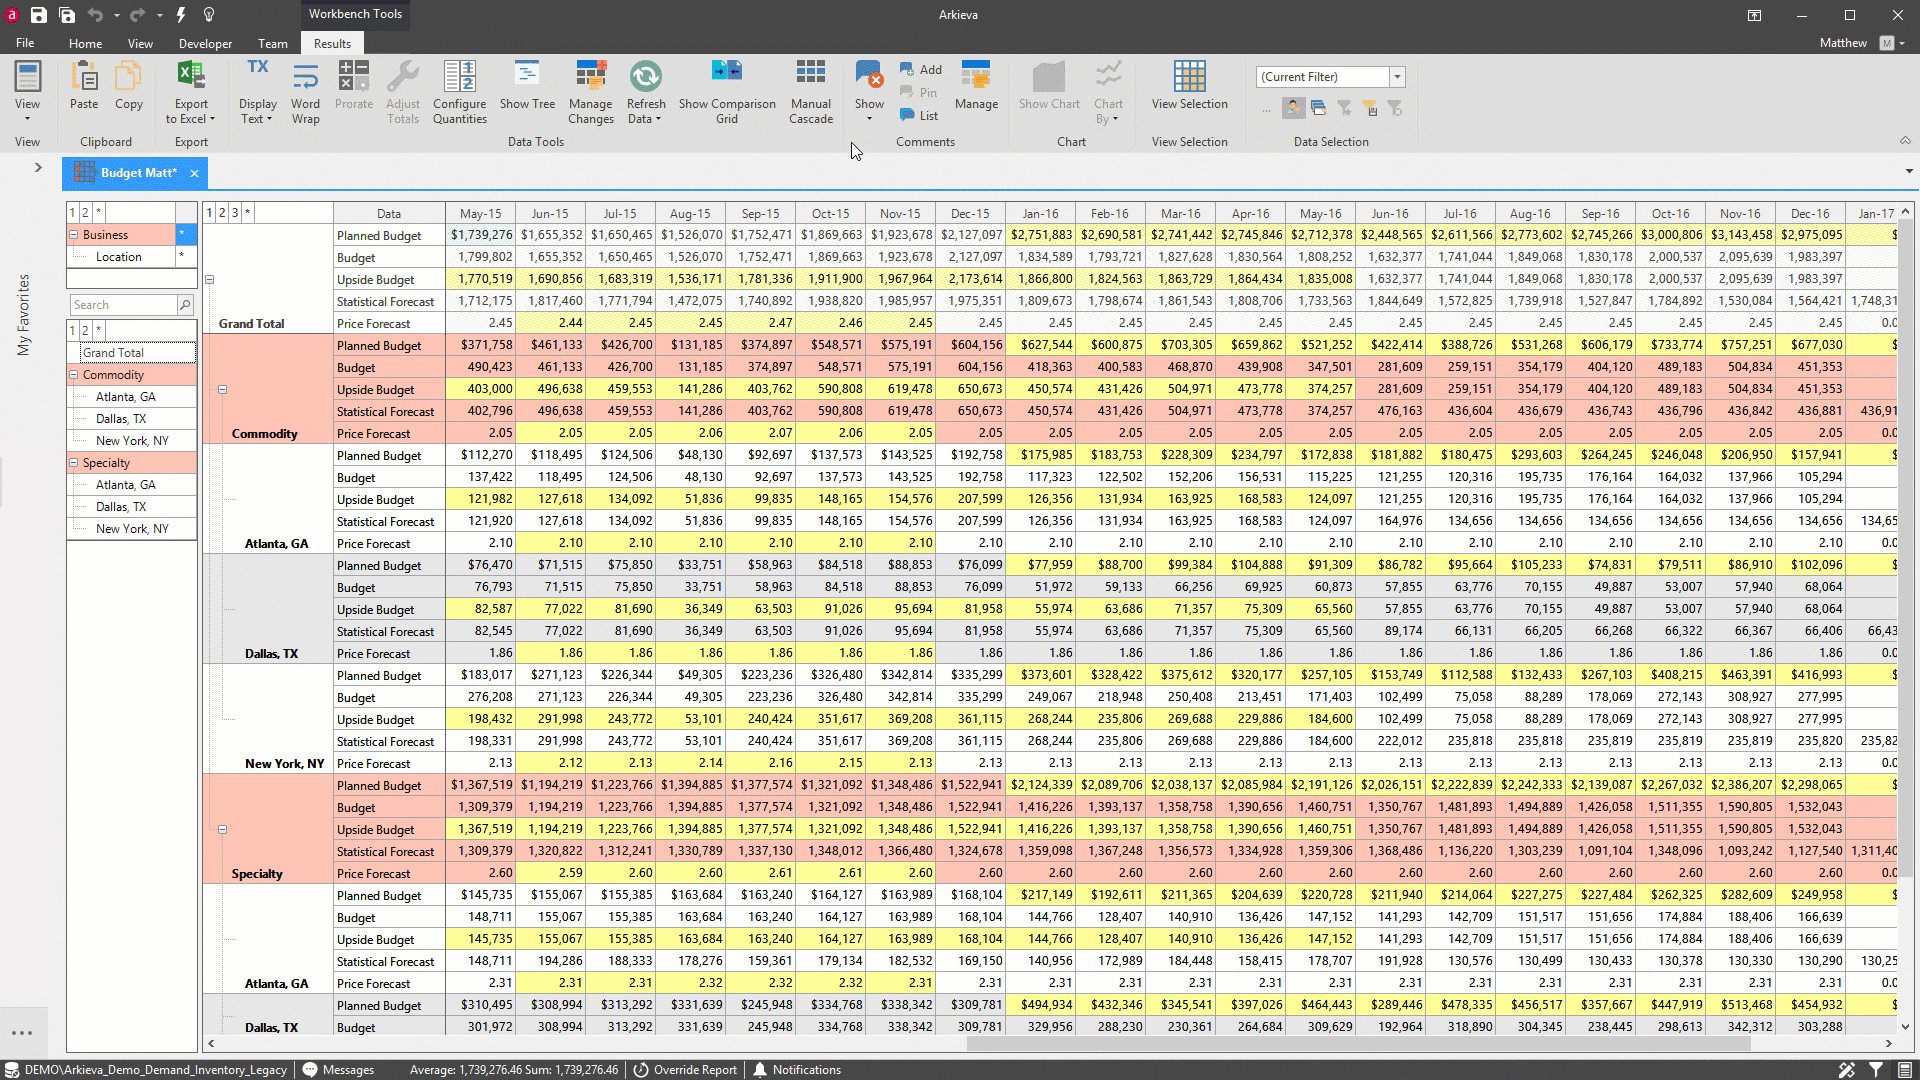1920x1080 pixels.
Task: Open the Override Report in status bar
Action: 685,1069
